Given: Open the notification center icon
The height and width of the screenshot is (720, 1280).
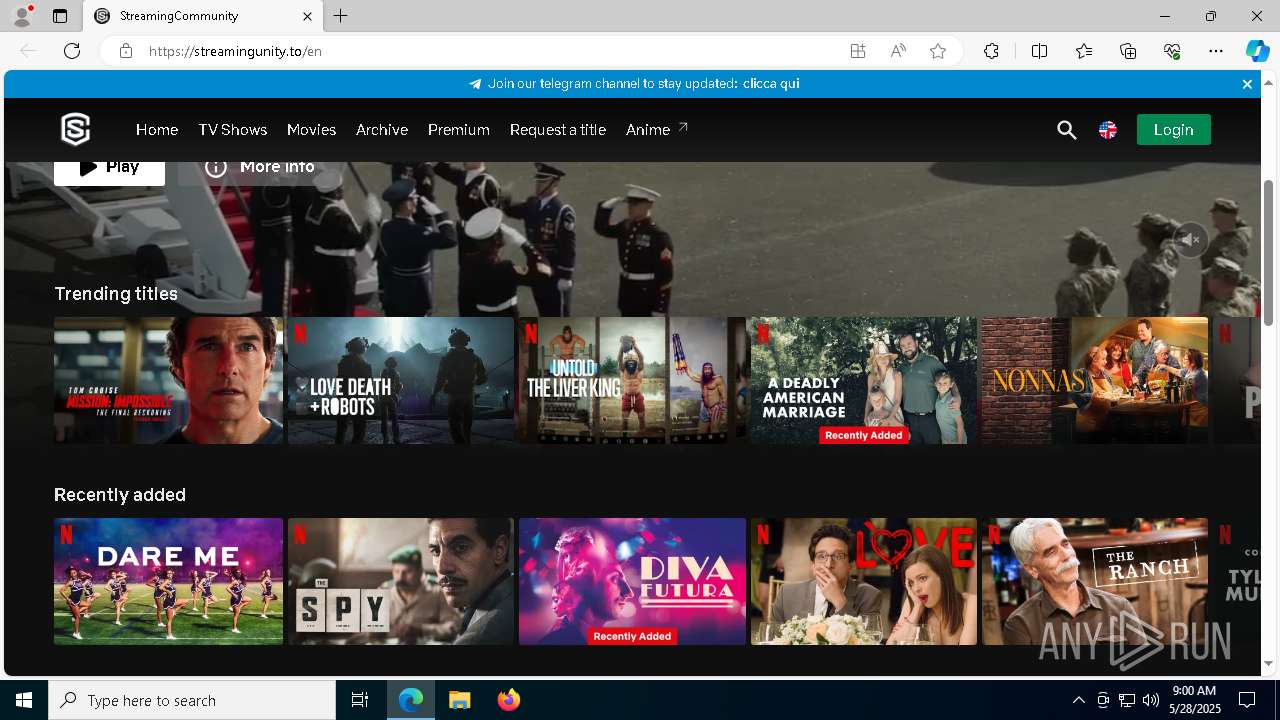Looking at the screenshot, I should coord(1247,700).
